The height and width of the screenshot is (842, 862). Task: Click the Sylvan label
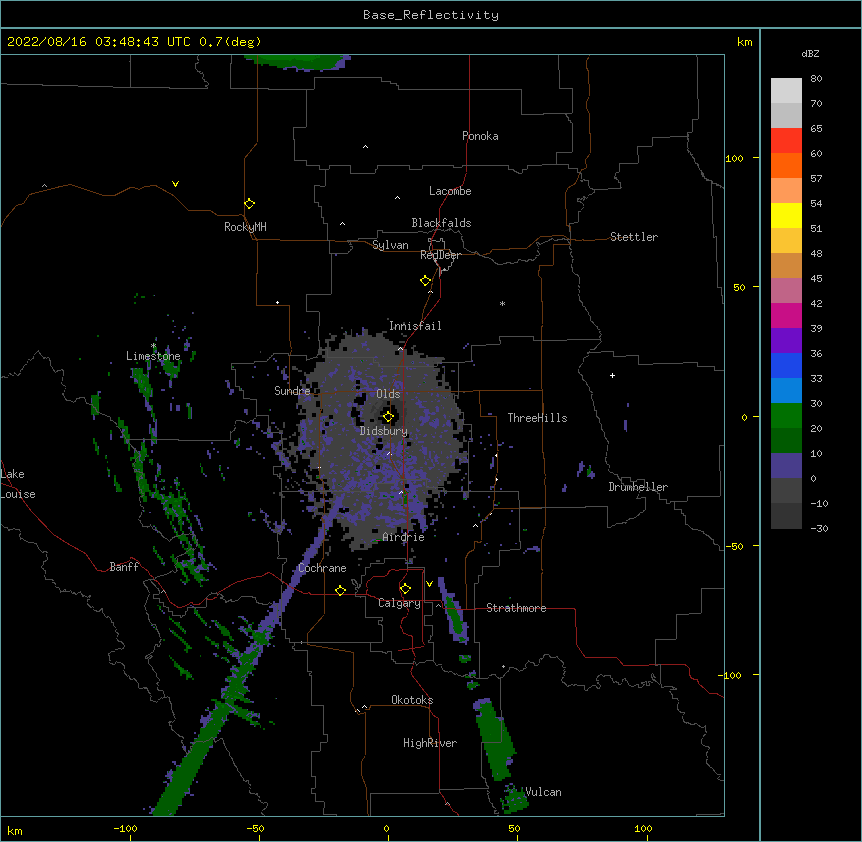point(390,245)
